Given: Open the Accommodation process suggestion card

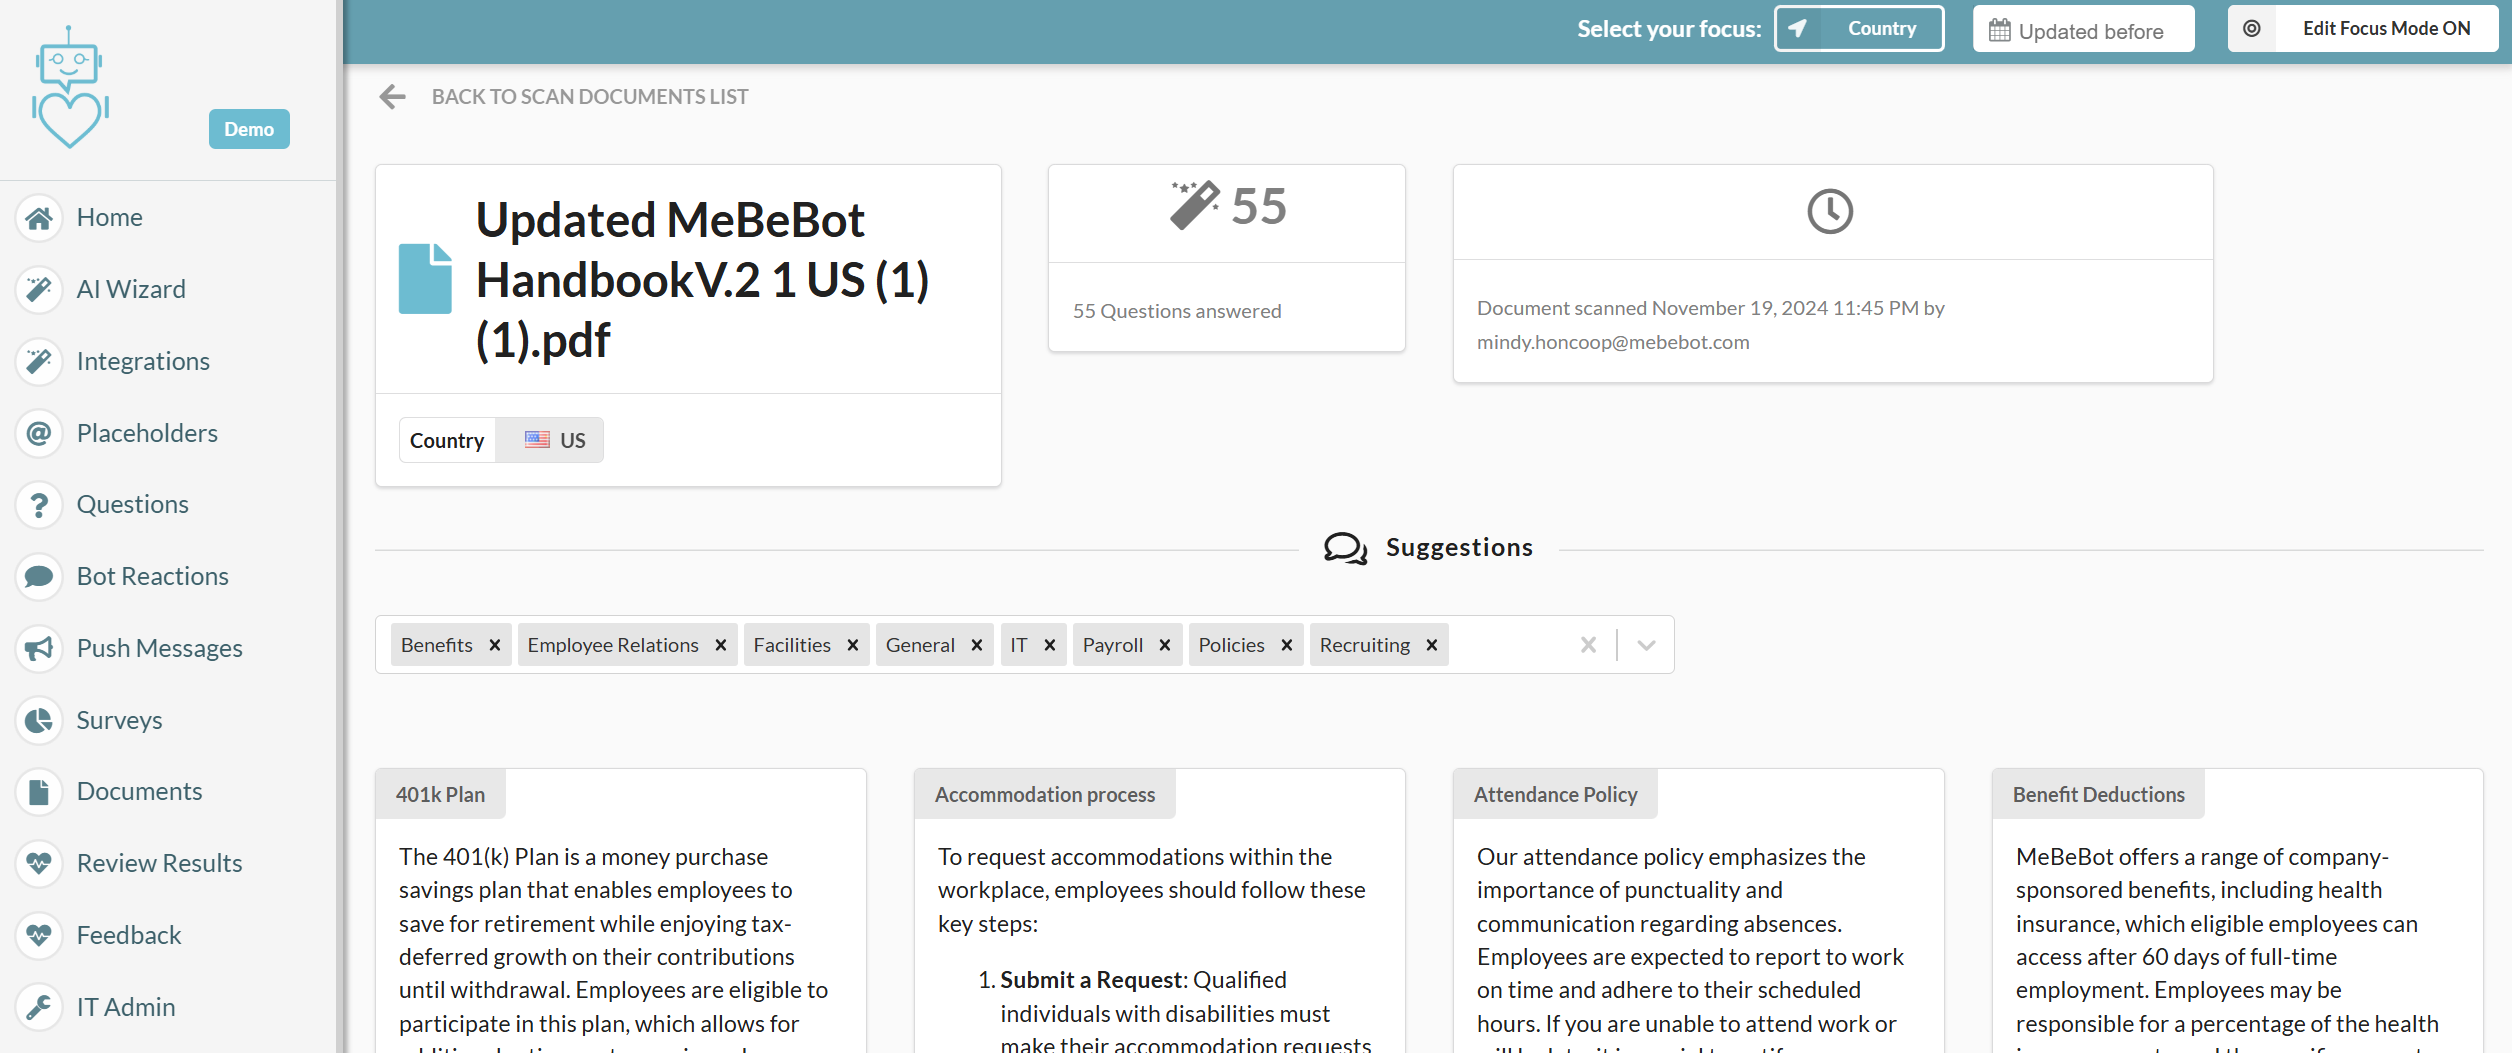Looking at the screenshot, I should click(x=1160, y=910).
